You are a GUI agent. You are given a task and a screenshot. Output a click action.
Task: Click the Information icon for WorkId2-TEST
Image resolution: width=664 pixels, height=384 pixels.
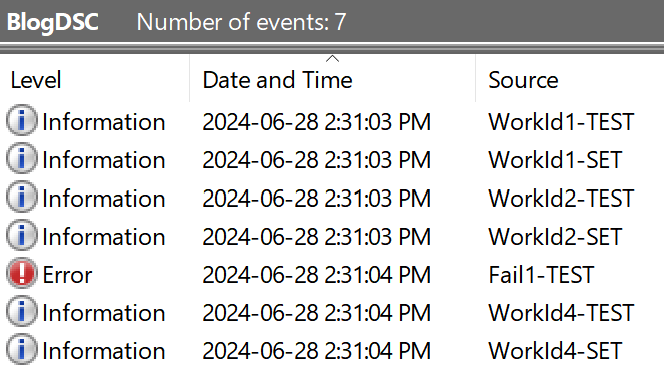pos(22,197)
